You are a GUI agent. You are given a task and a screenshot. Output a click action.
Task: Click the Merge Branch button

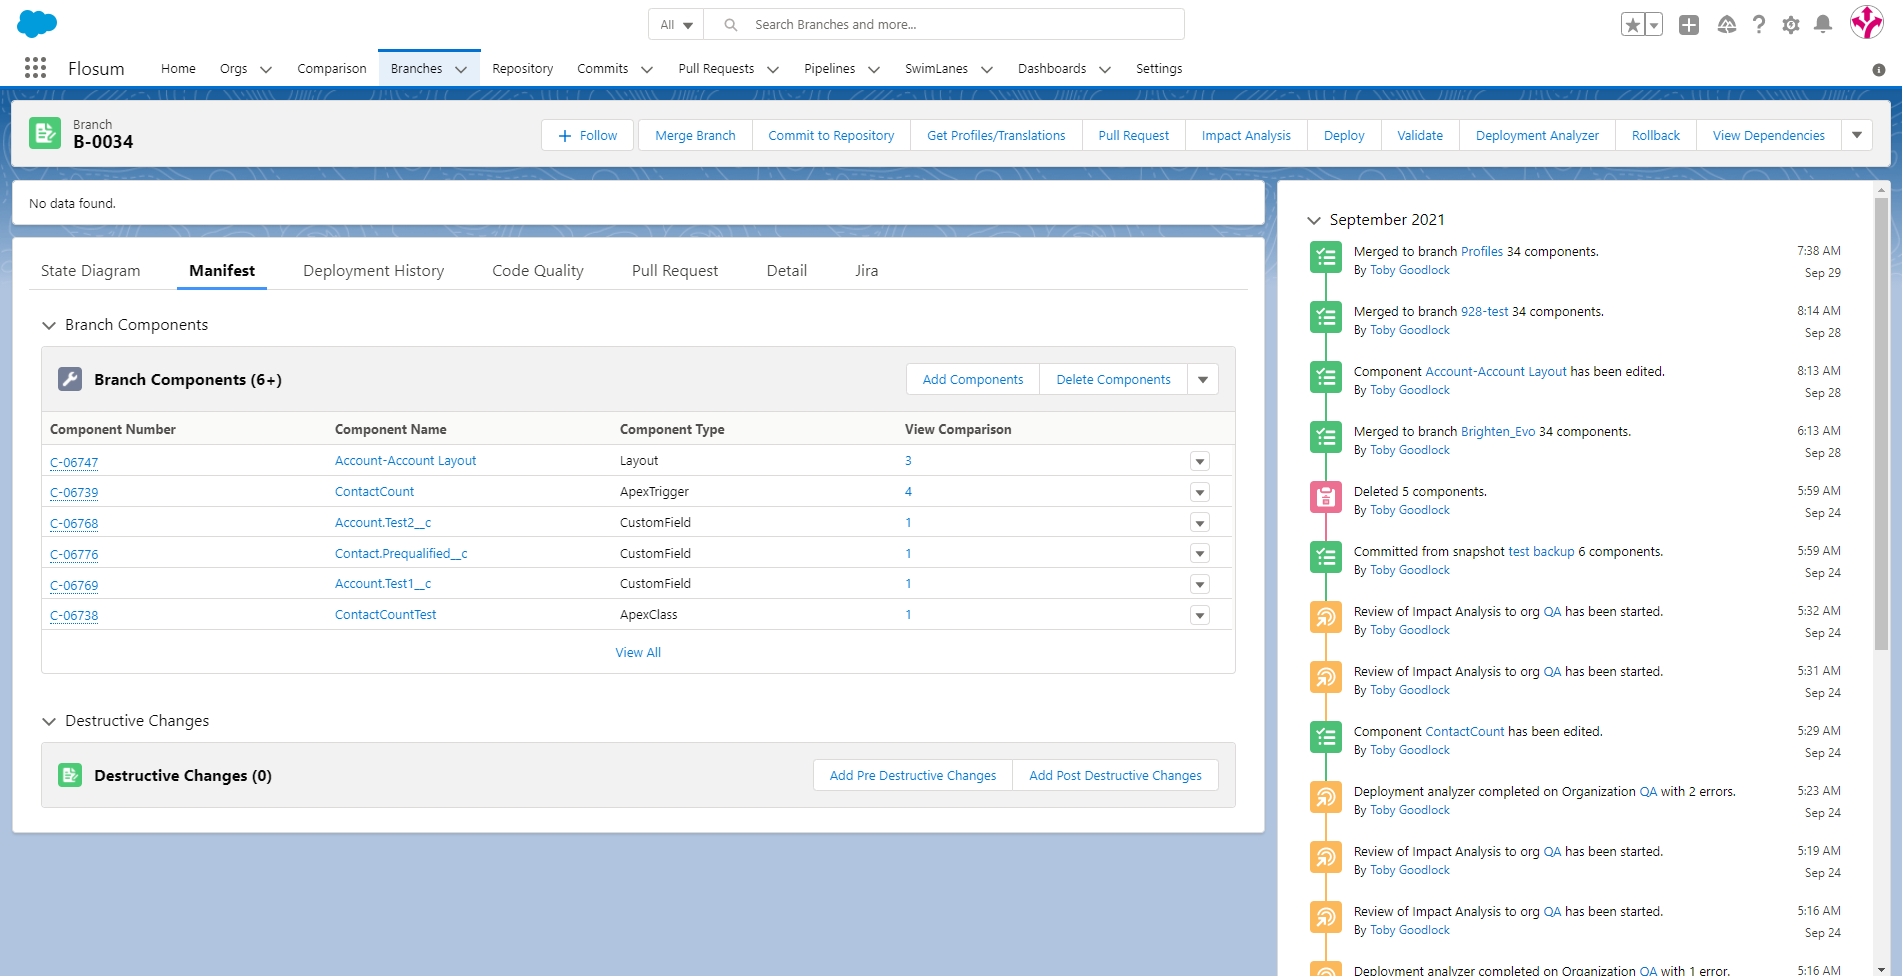(695, 135)
